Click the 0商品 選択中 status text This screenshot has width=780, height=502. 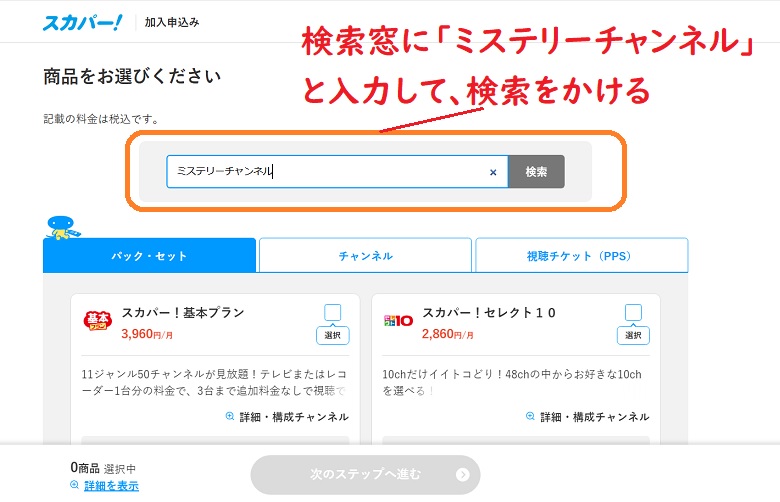[103, 468]
